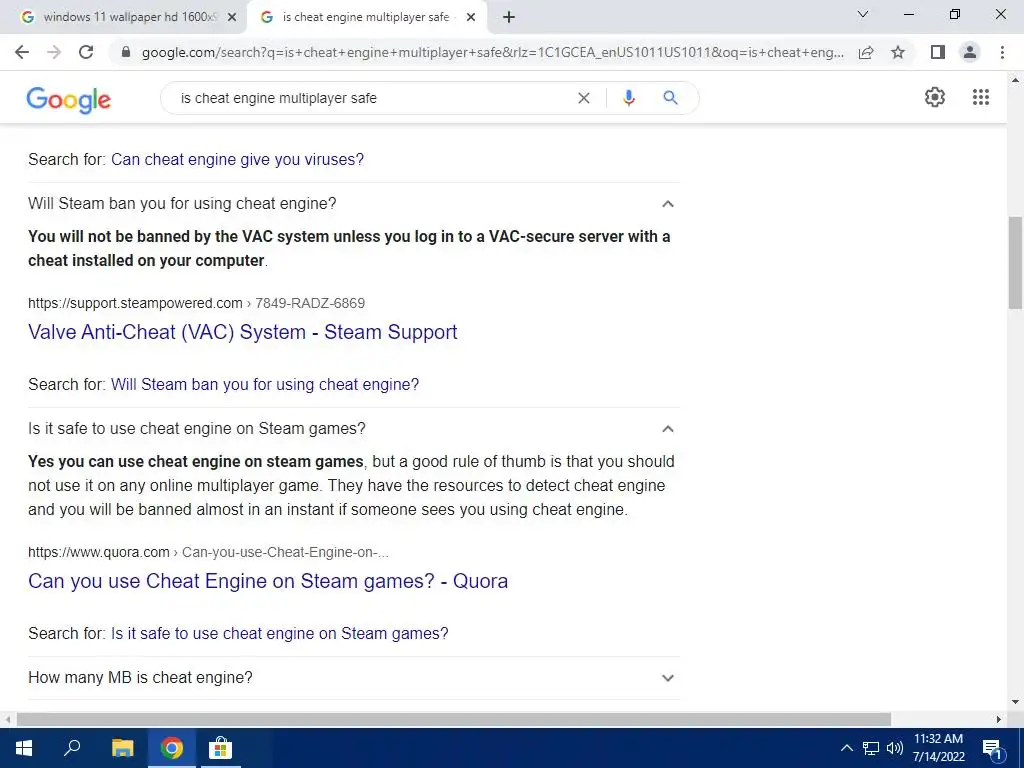
Task: Click the vertical scrollbar thumb
Action: tap(1015, 263)
